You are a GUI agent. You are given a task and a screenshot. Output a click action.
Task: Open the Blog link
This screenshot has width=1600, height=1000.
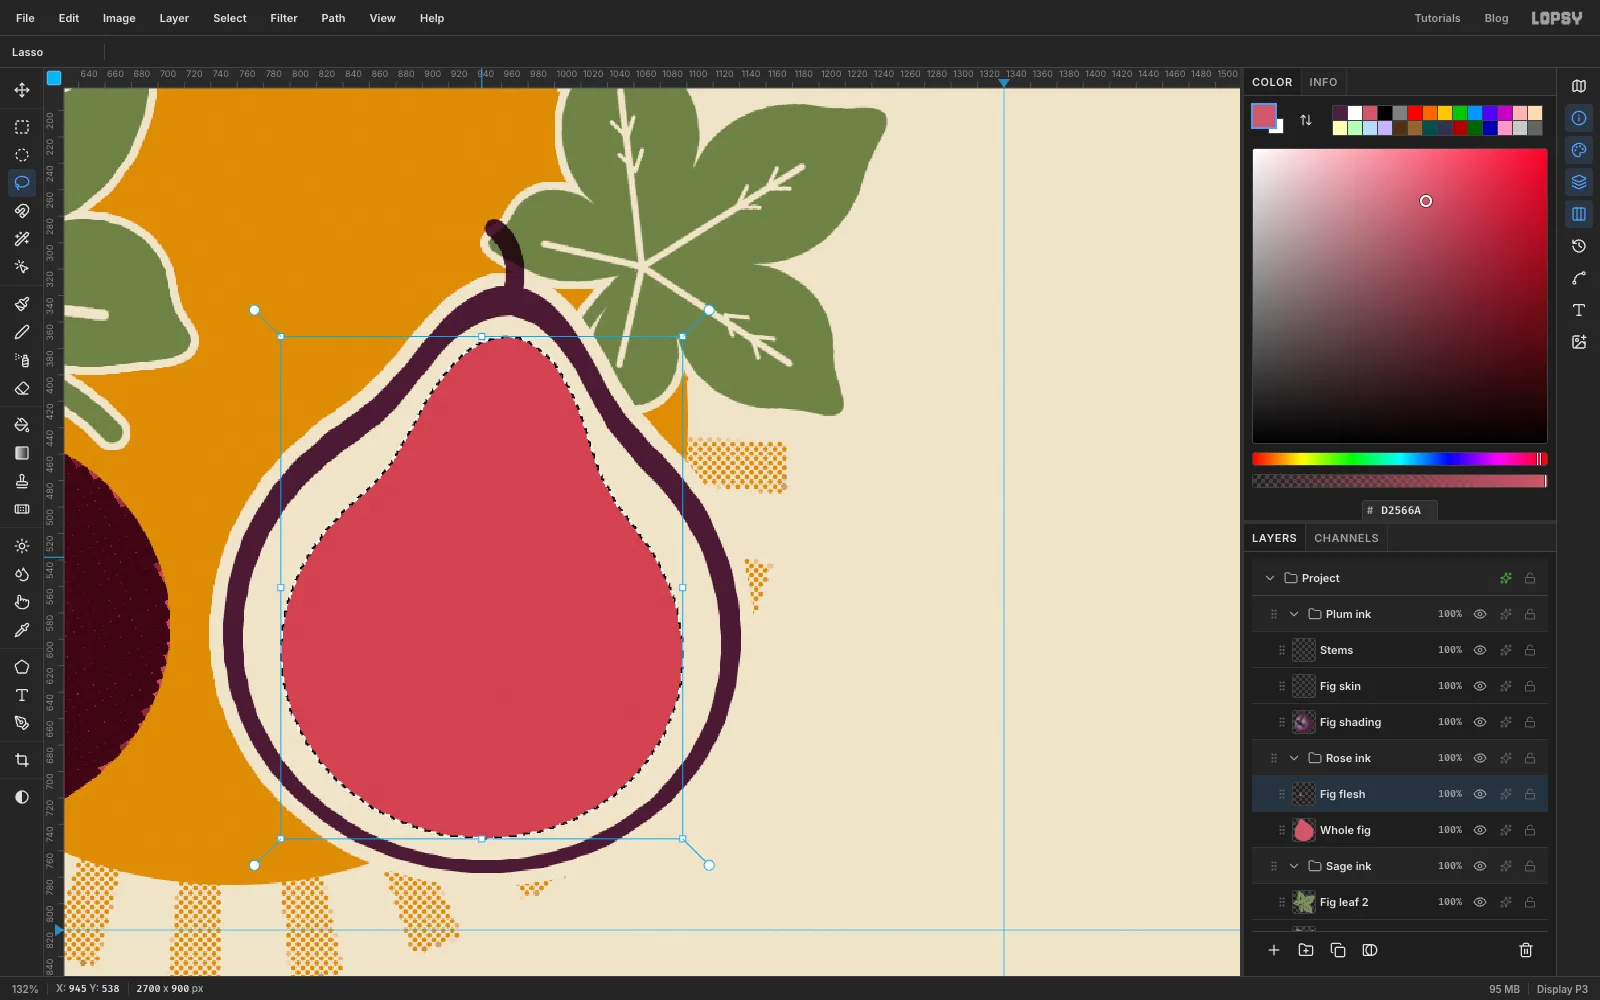[1496, 18]
